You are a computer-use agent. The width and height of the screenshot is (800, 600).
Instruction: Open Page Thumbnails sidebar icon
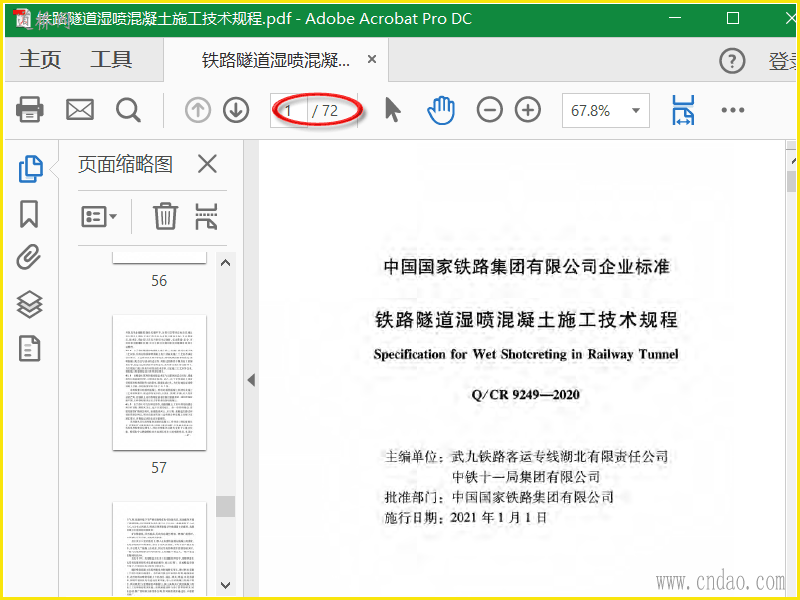pos(30,168)
